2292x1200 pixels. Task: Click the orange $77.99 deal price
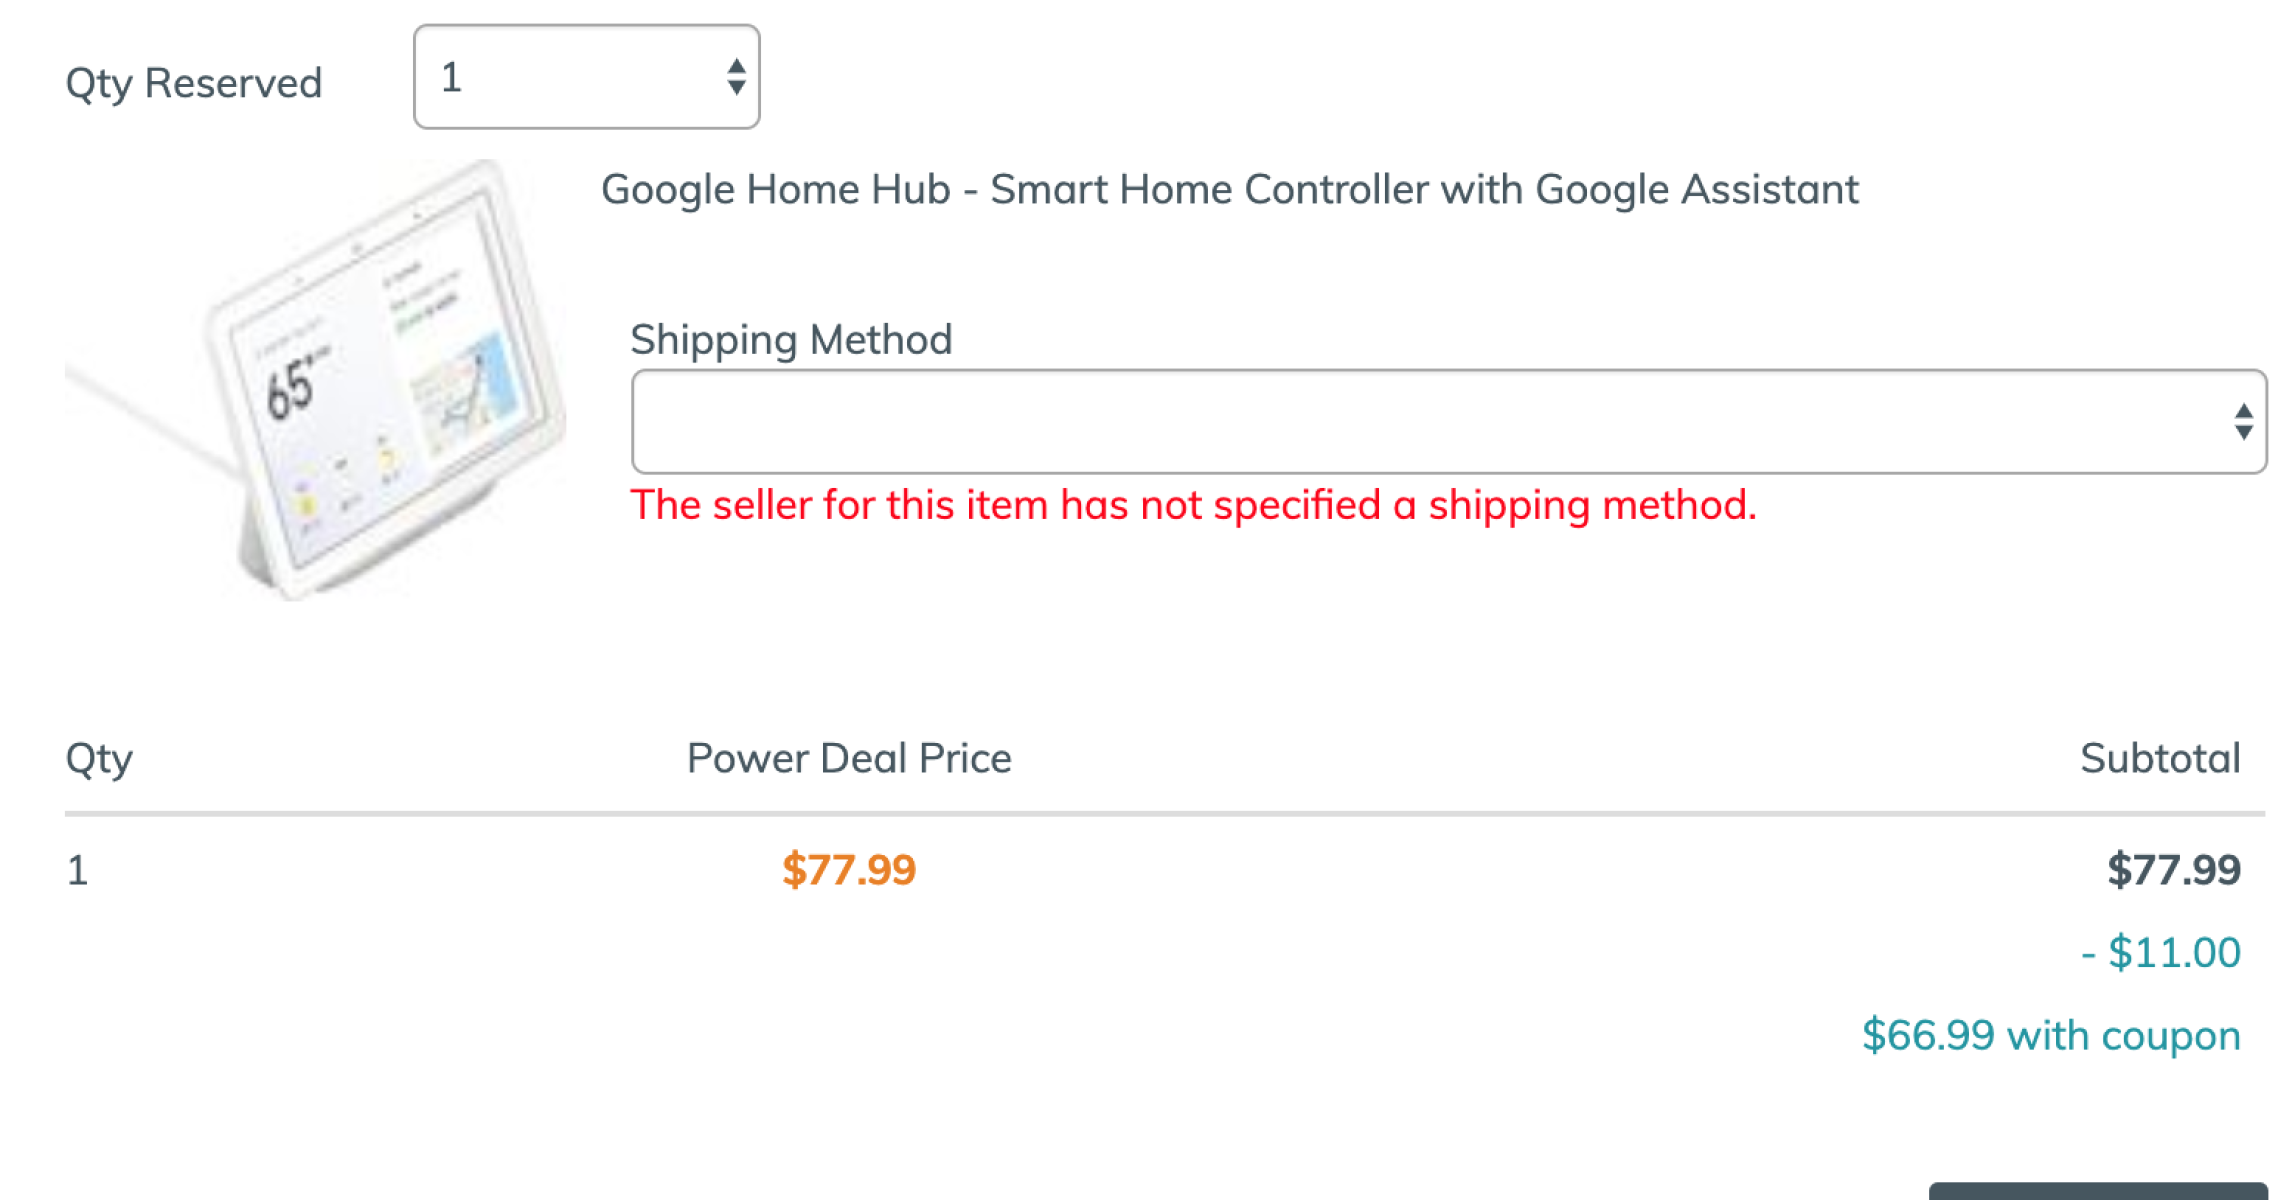pos(849,870)
